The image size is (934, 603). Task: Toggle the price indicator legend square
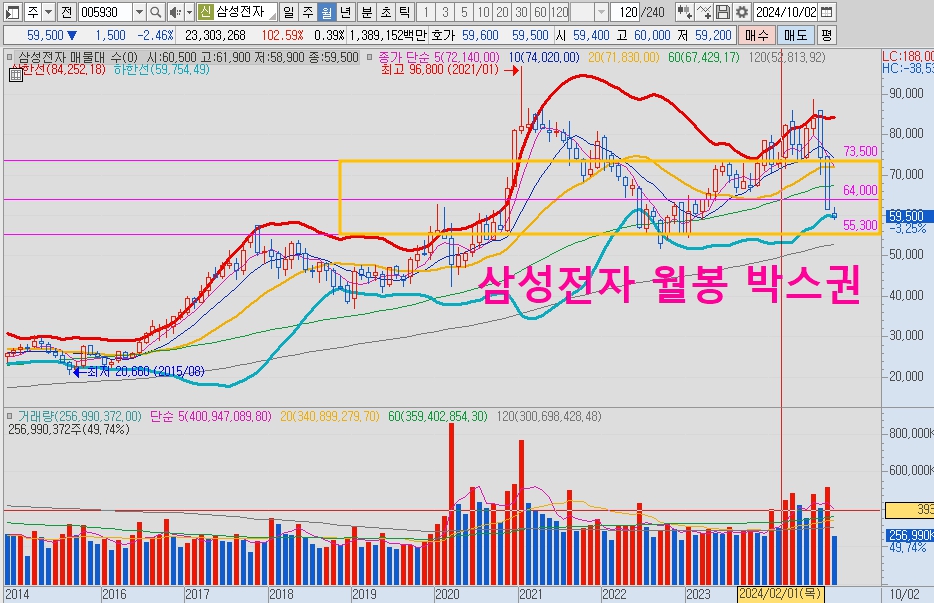coord(10,58)
